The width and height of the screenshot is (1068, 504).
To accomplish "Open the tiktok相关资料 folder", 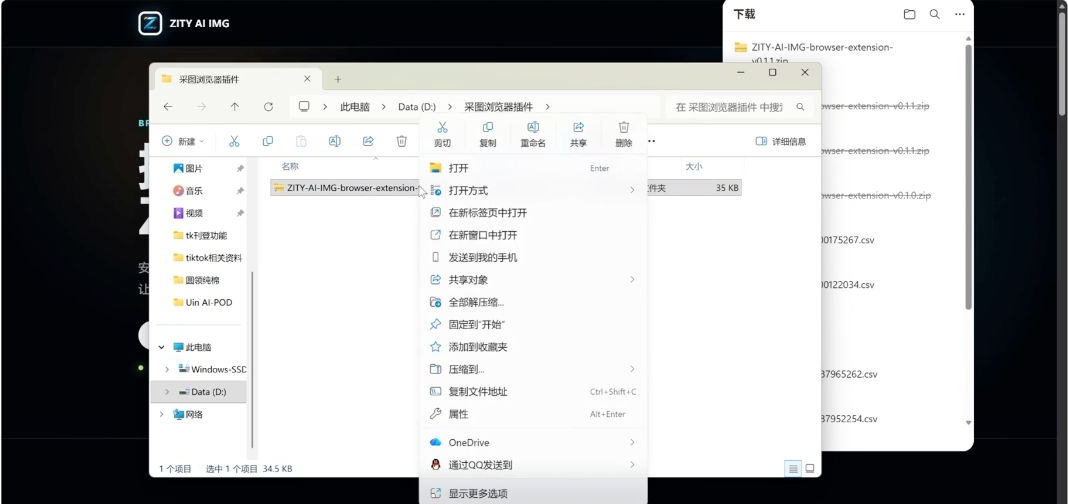I will click(x=208, y=257).
